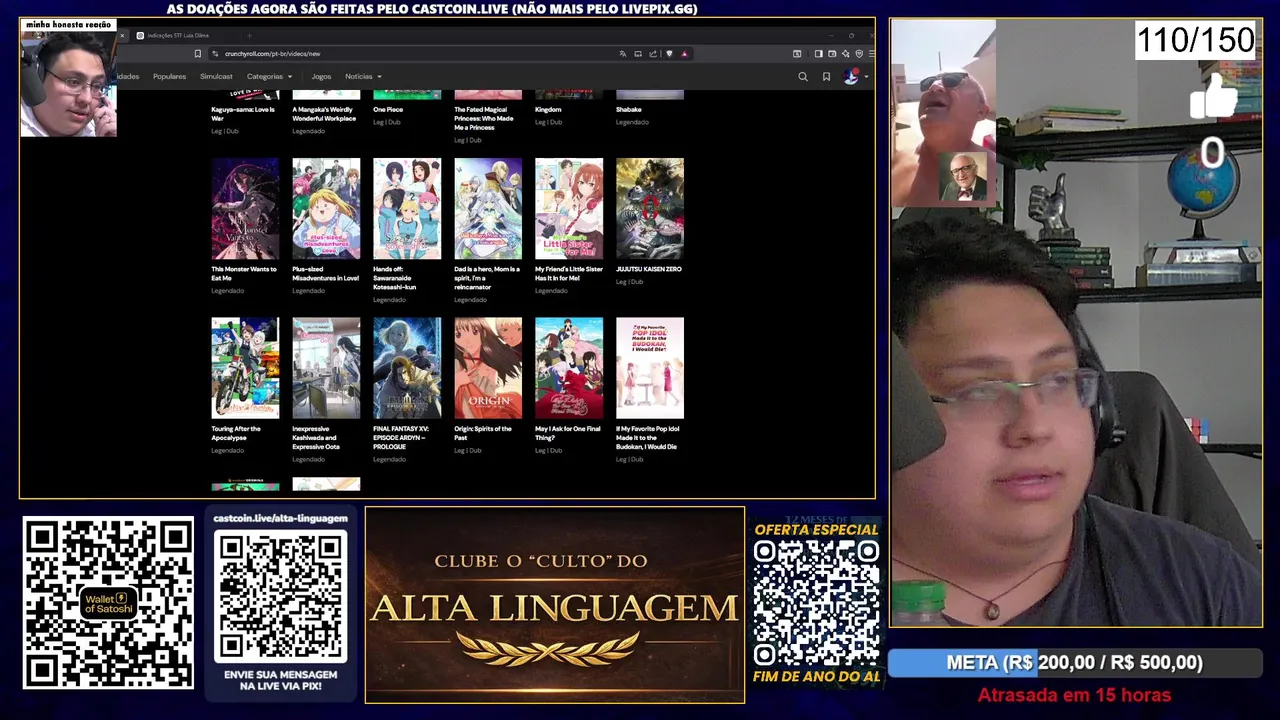Open Dad is a hero, Mom is a spirit poster
The image size is (1280, 720).
click(488, 209)
